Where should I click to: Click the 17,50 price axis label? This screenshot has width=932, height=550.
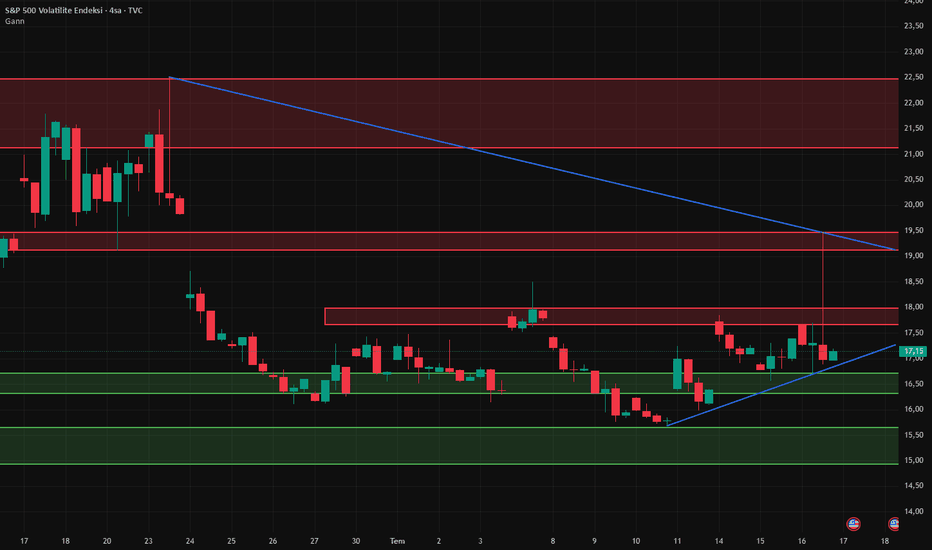tap(914, 332)
